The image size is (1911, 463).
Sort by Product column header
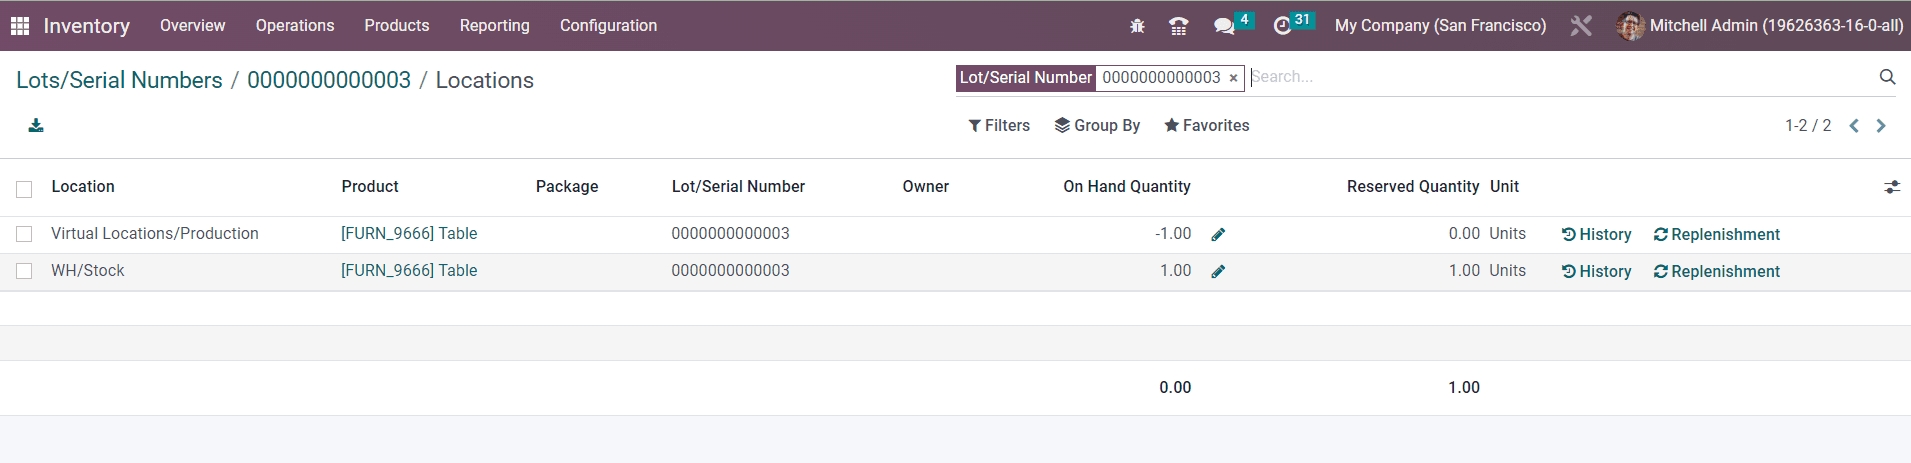pos(370,187)
